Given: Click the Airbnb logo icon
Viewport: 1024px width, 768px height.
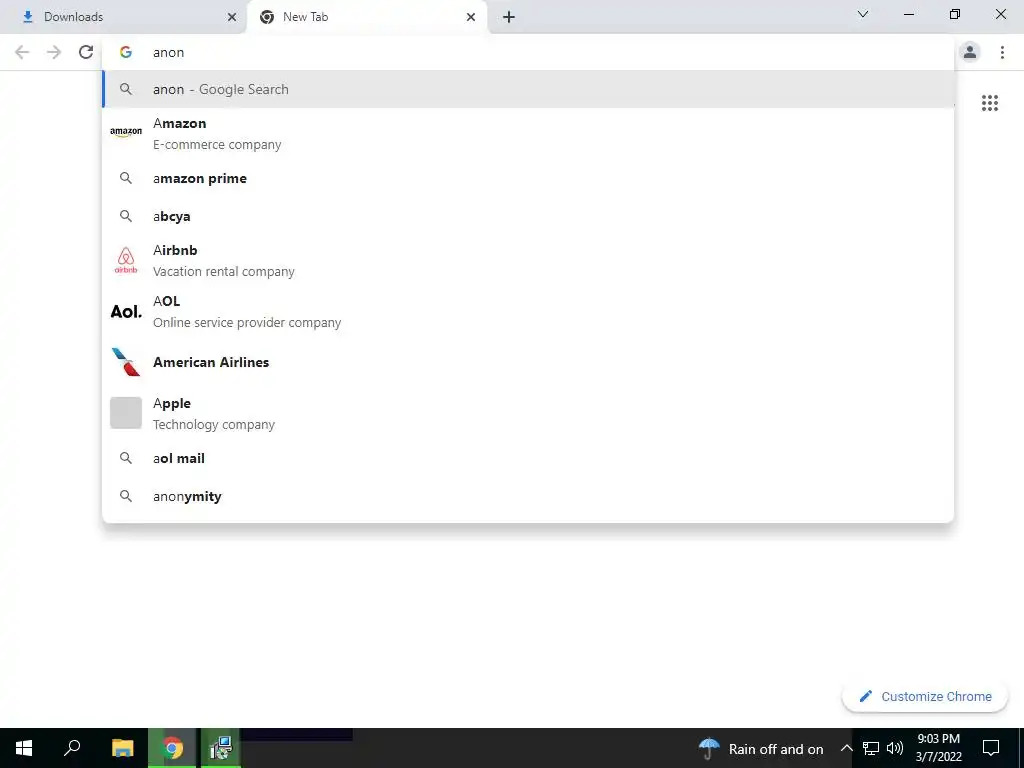Looking at the screenshot, I should tap(126, 260).
